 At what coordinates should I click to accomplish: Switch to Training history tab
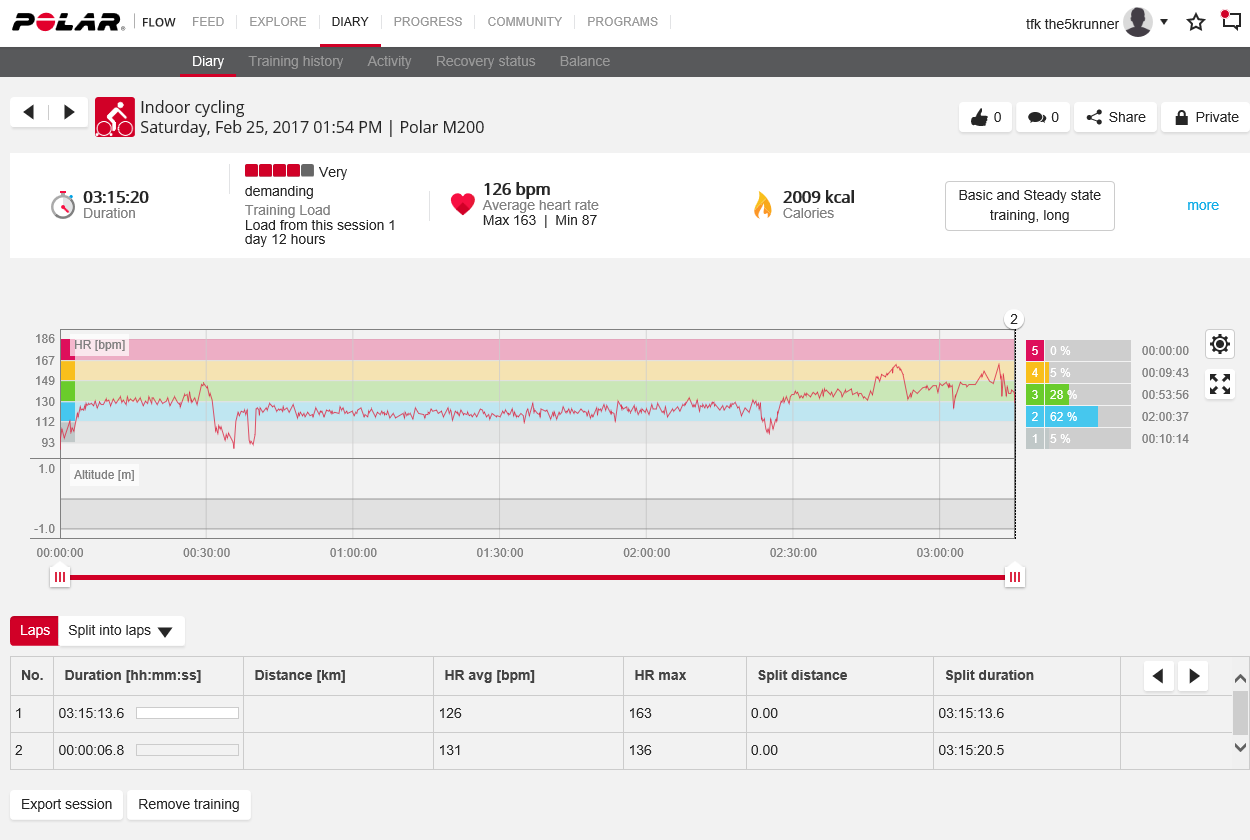tap(296, 61)
